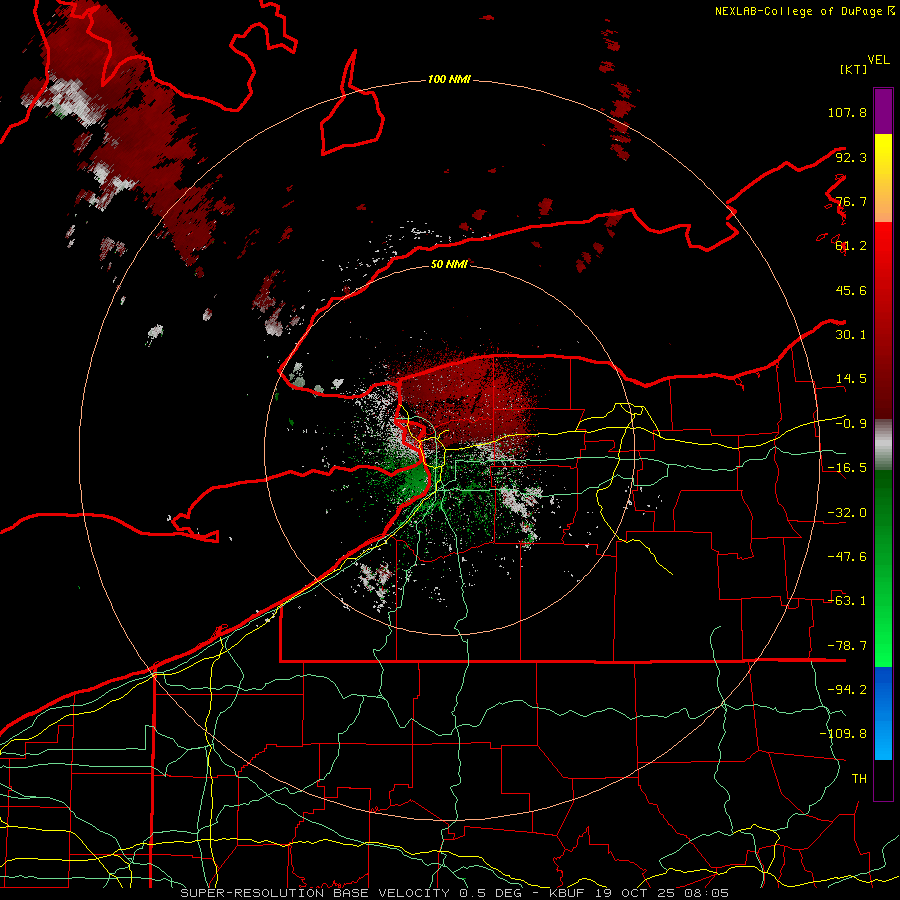Image resolution: width=900 pixels, height=900 pixels.
Task: Click the 50 NMI range ring label
Action: pos(449,264)
